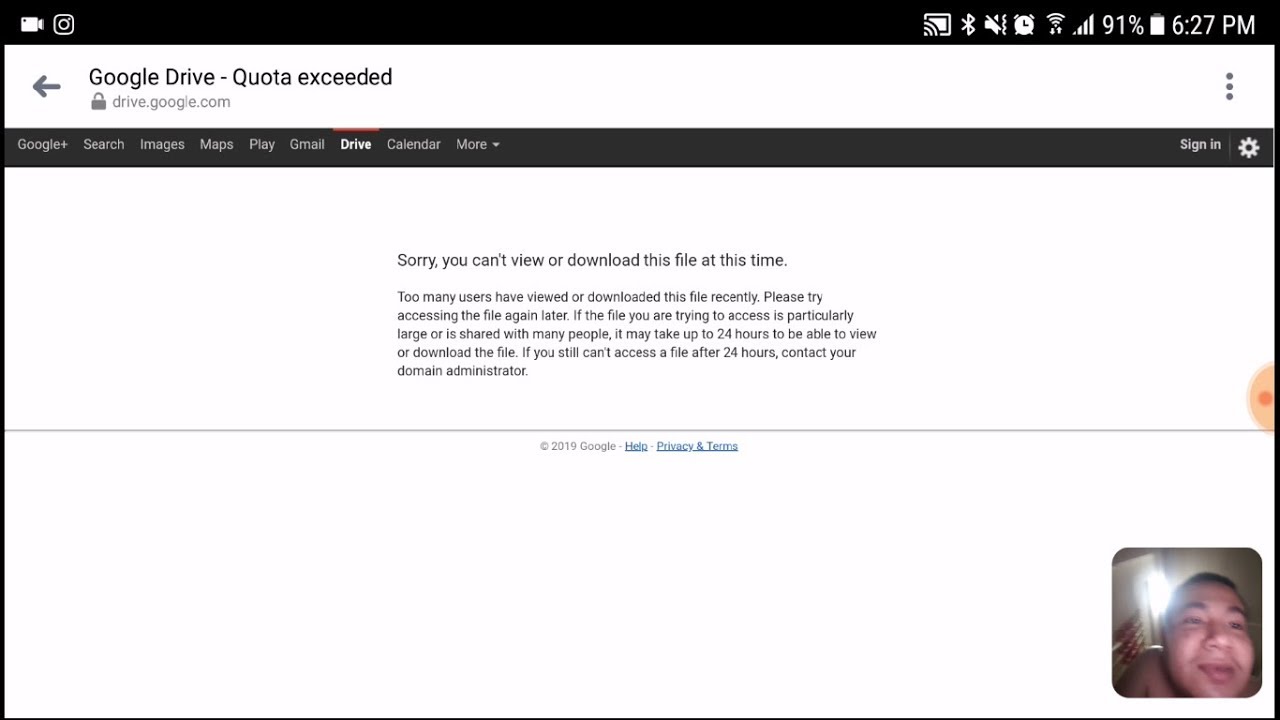
Task: Open Google+ in the top bar
Action: tap(42, 144)
